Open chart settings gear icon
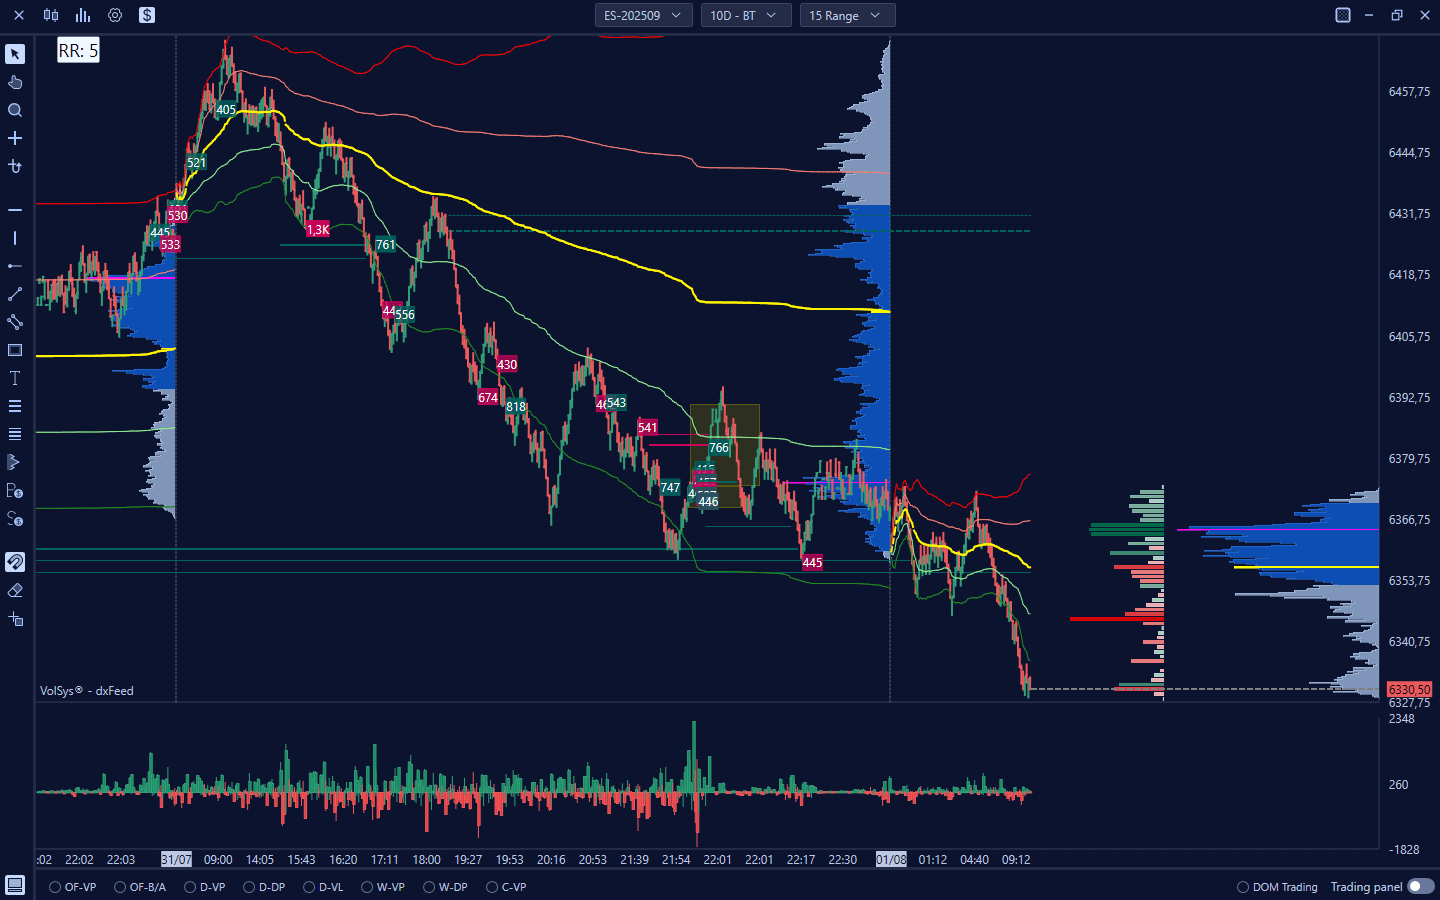Screen dimensions: 1440x900 point(115,15)
